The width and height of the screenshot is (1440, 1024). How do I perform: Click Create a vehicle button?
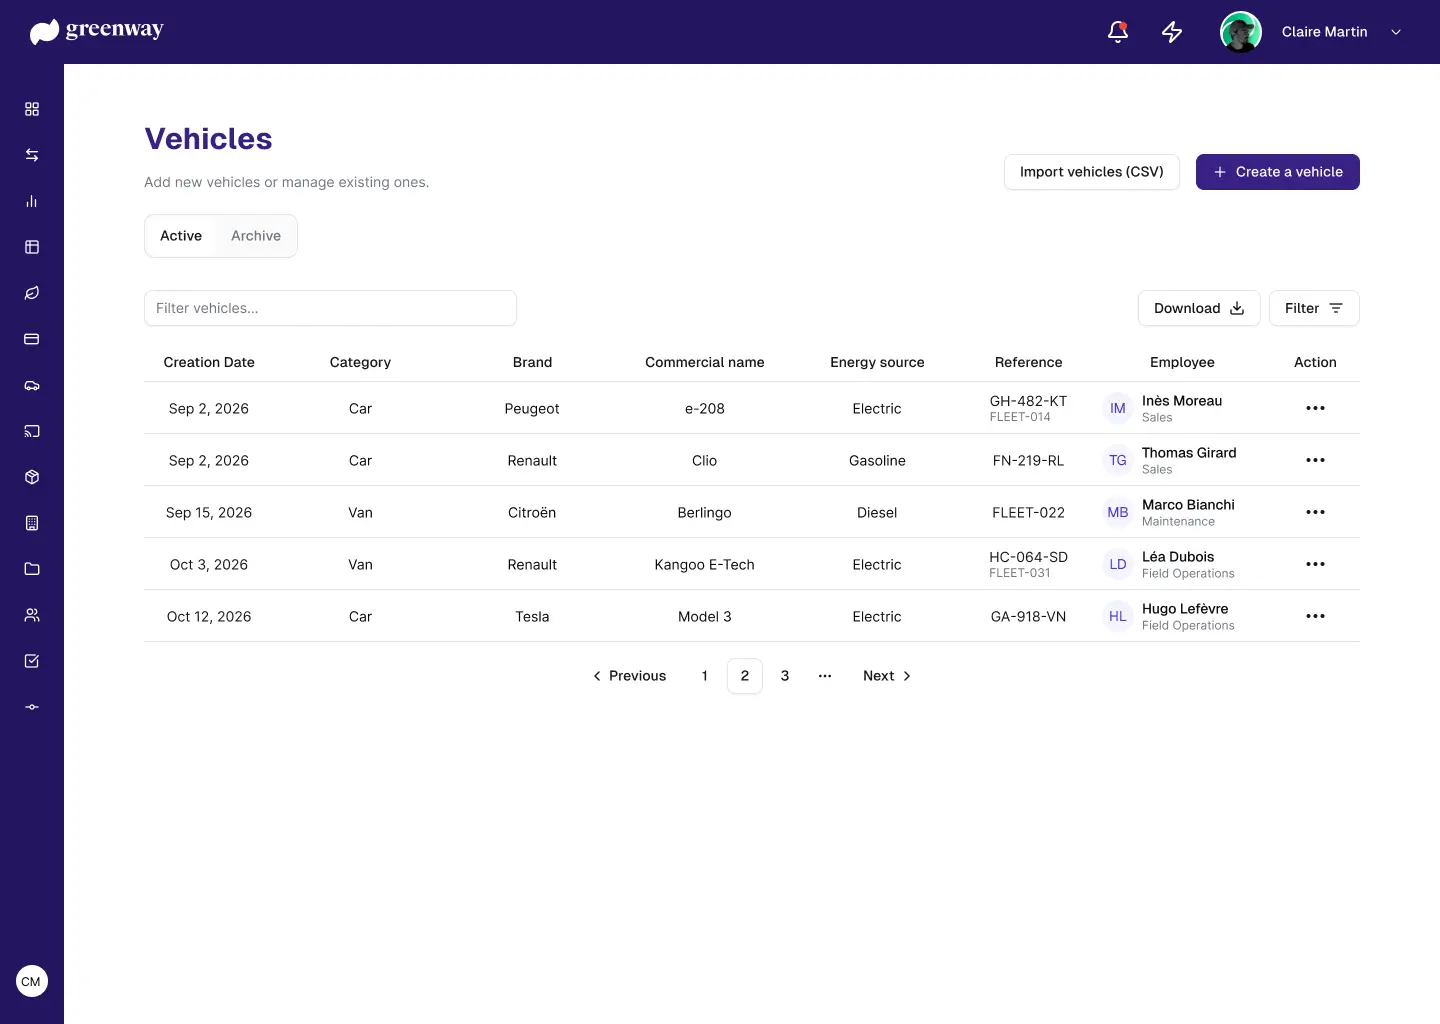(1278, 172)
